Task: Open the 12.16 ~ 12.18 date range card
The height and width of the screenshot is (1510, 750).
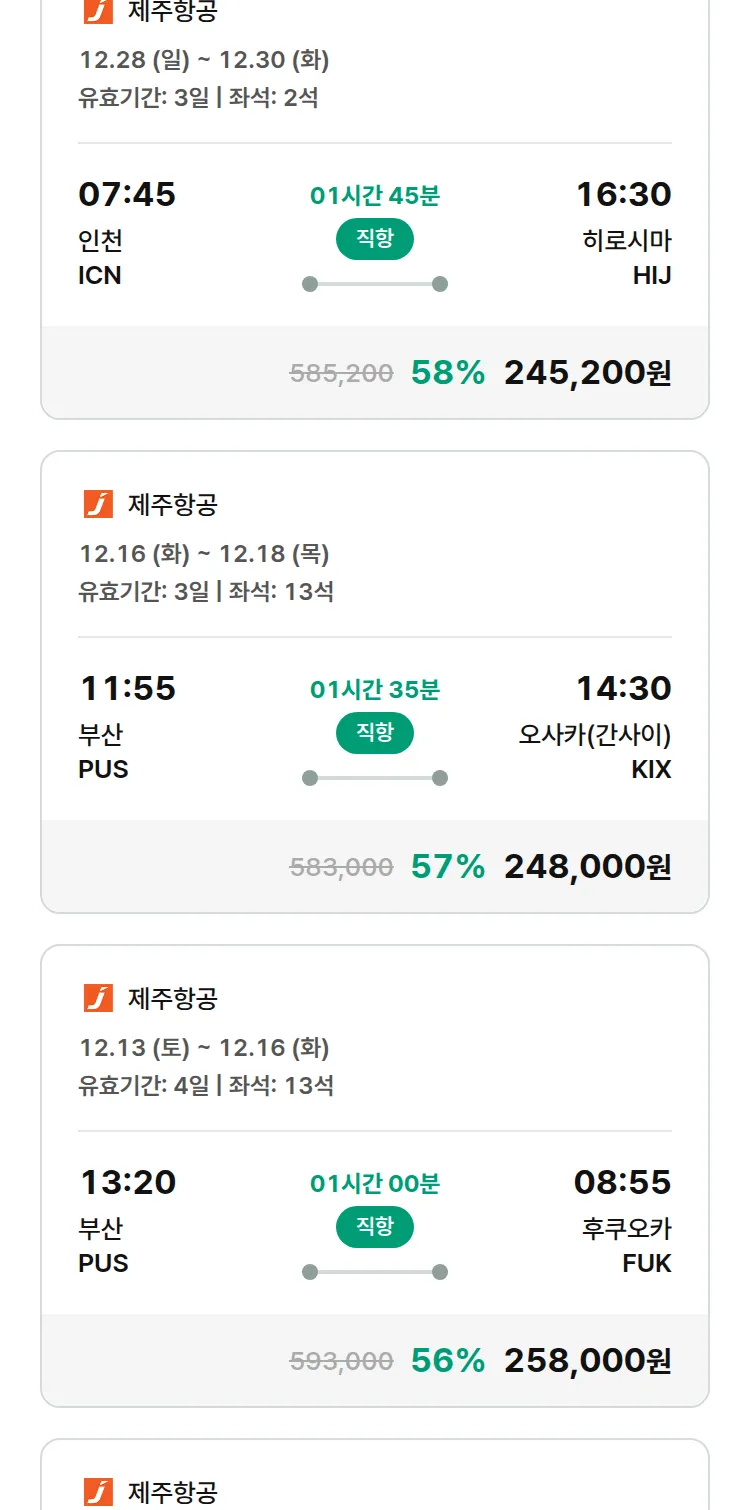Action: point(204,554)
